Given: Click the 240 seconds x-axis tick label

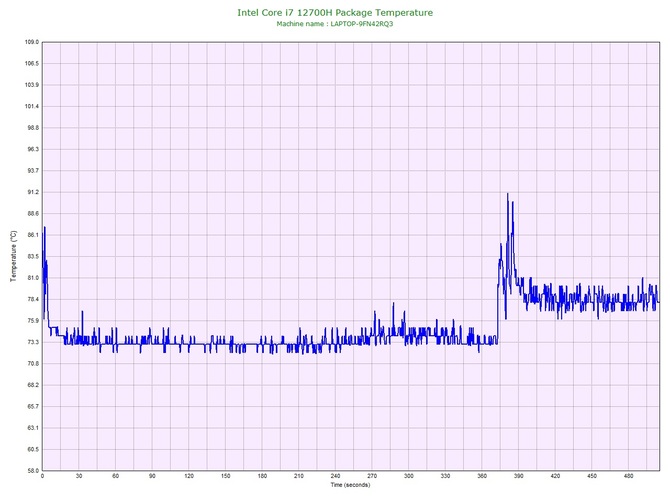Looking at the screenshot, I should 335,476.
